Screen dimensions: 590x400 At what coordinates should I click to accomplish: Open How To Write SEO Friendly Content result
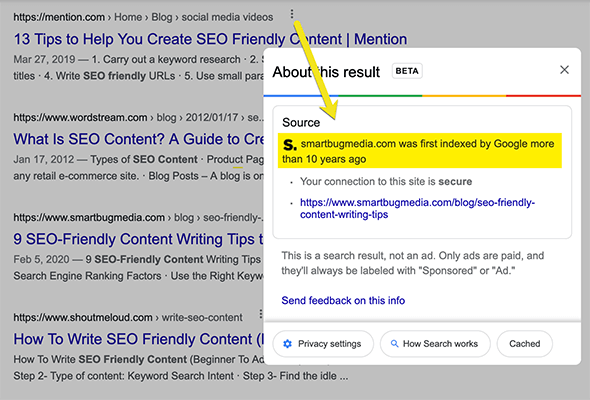click(x=138, y=339)
